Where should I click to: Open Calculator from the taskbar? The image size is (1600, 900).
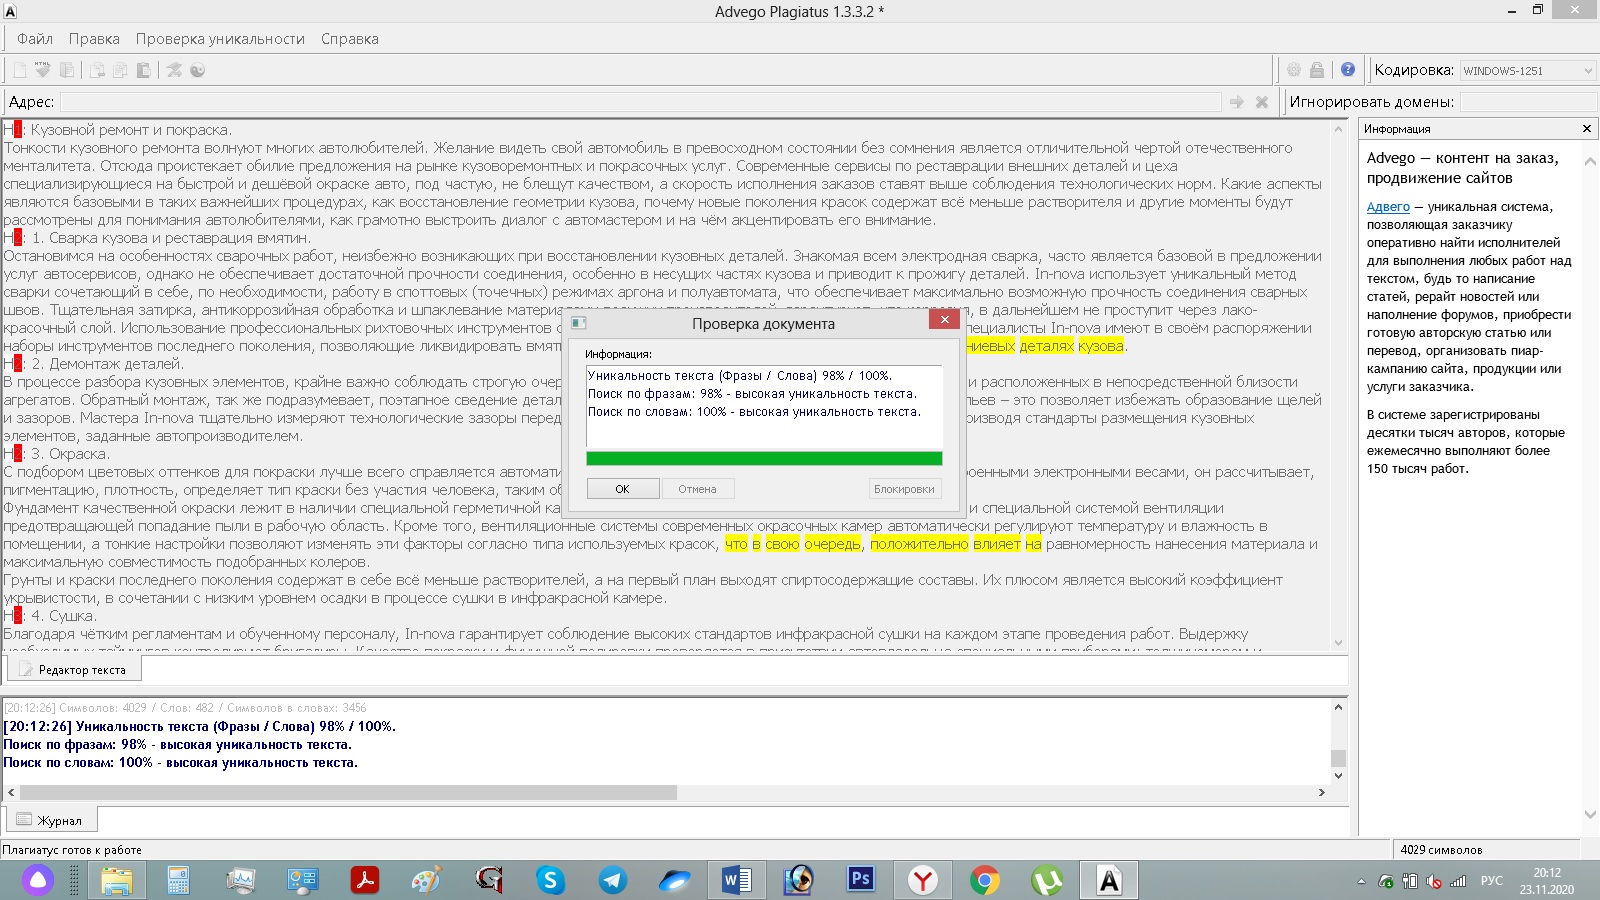coord(179,880)
